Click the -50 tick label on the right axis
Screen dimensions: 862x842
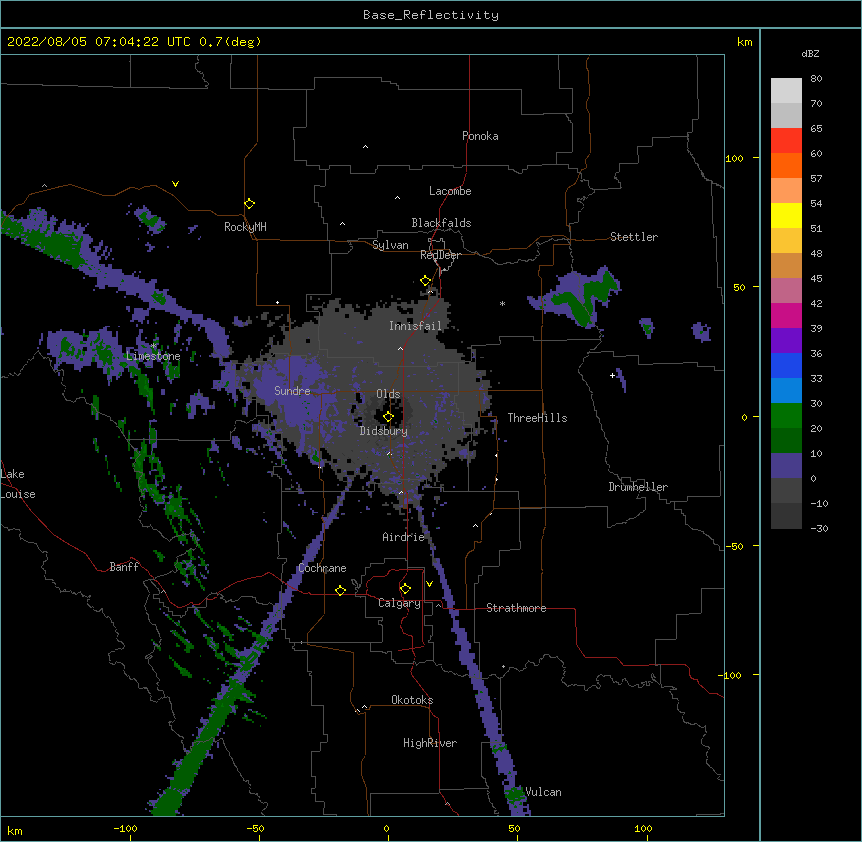[734, 546]
